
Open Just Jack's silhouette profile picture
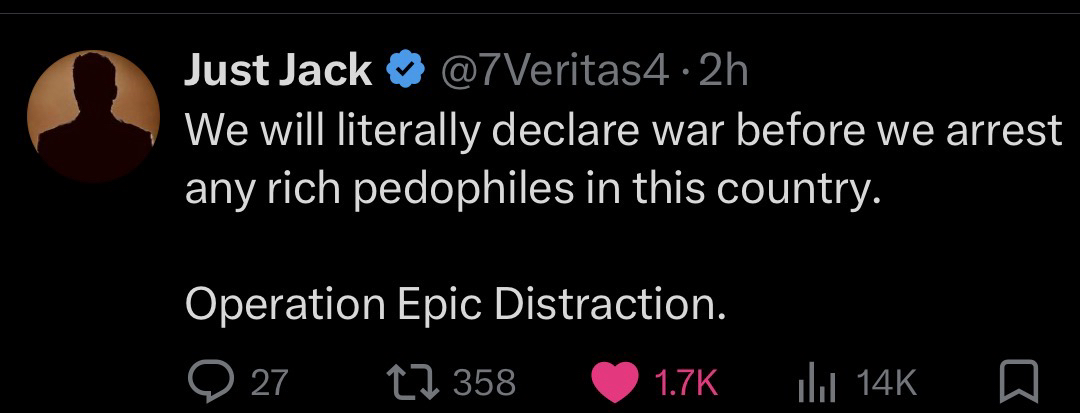pyautogui.click(x=93, y=115)
